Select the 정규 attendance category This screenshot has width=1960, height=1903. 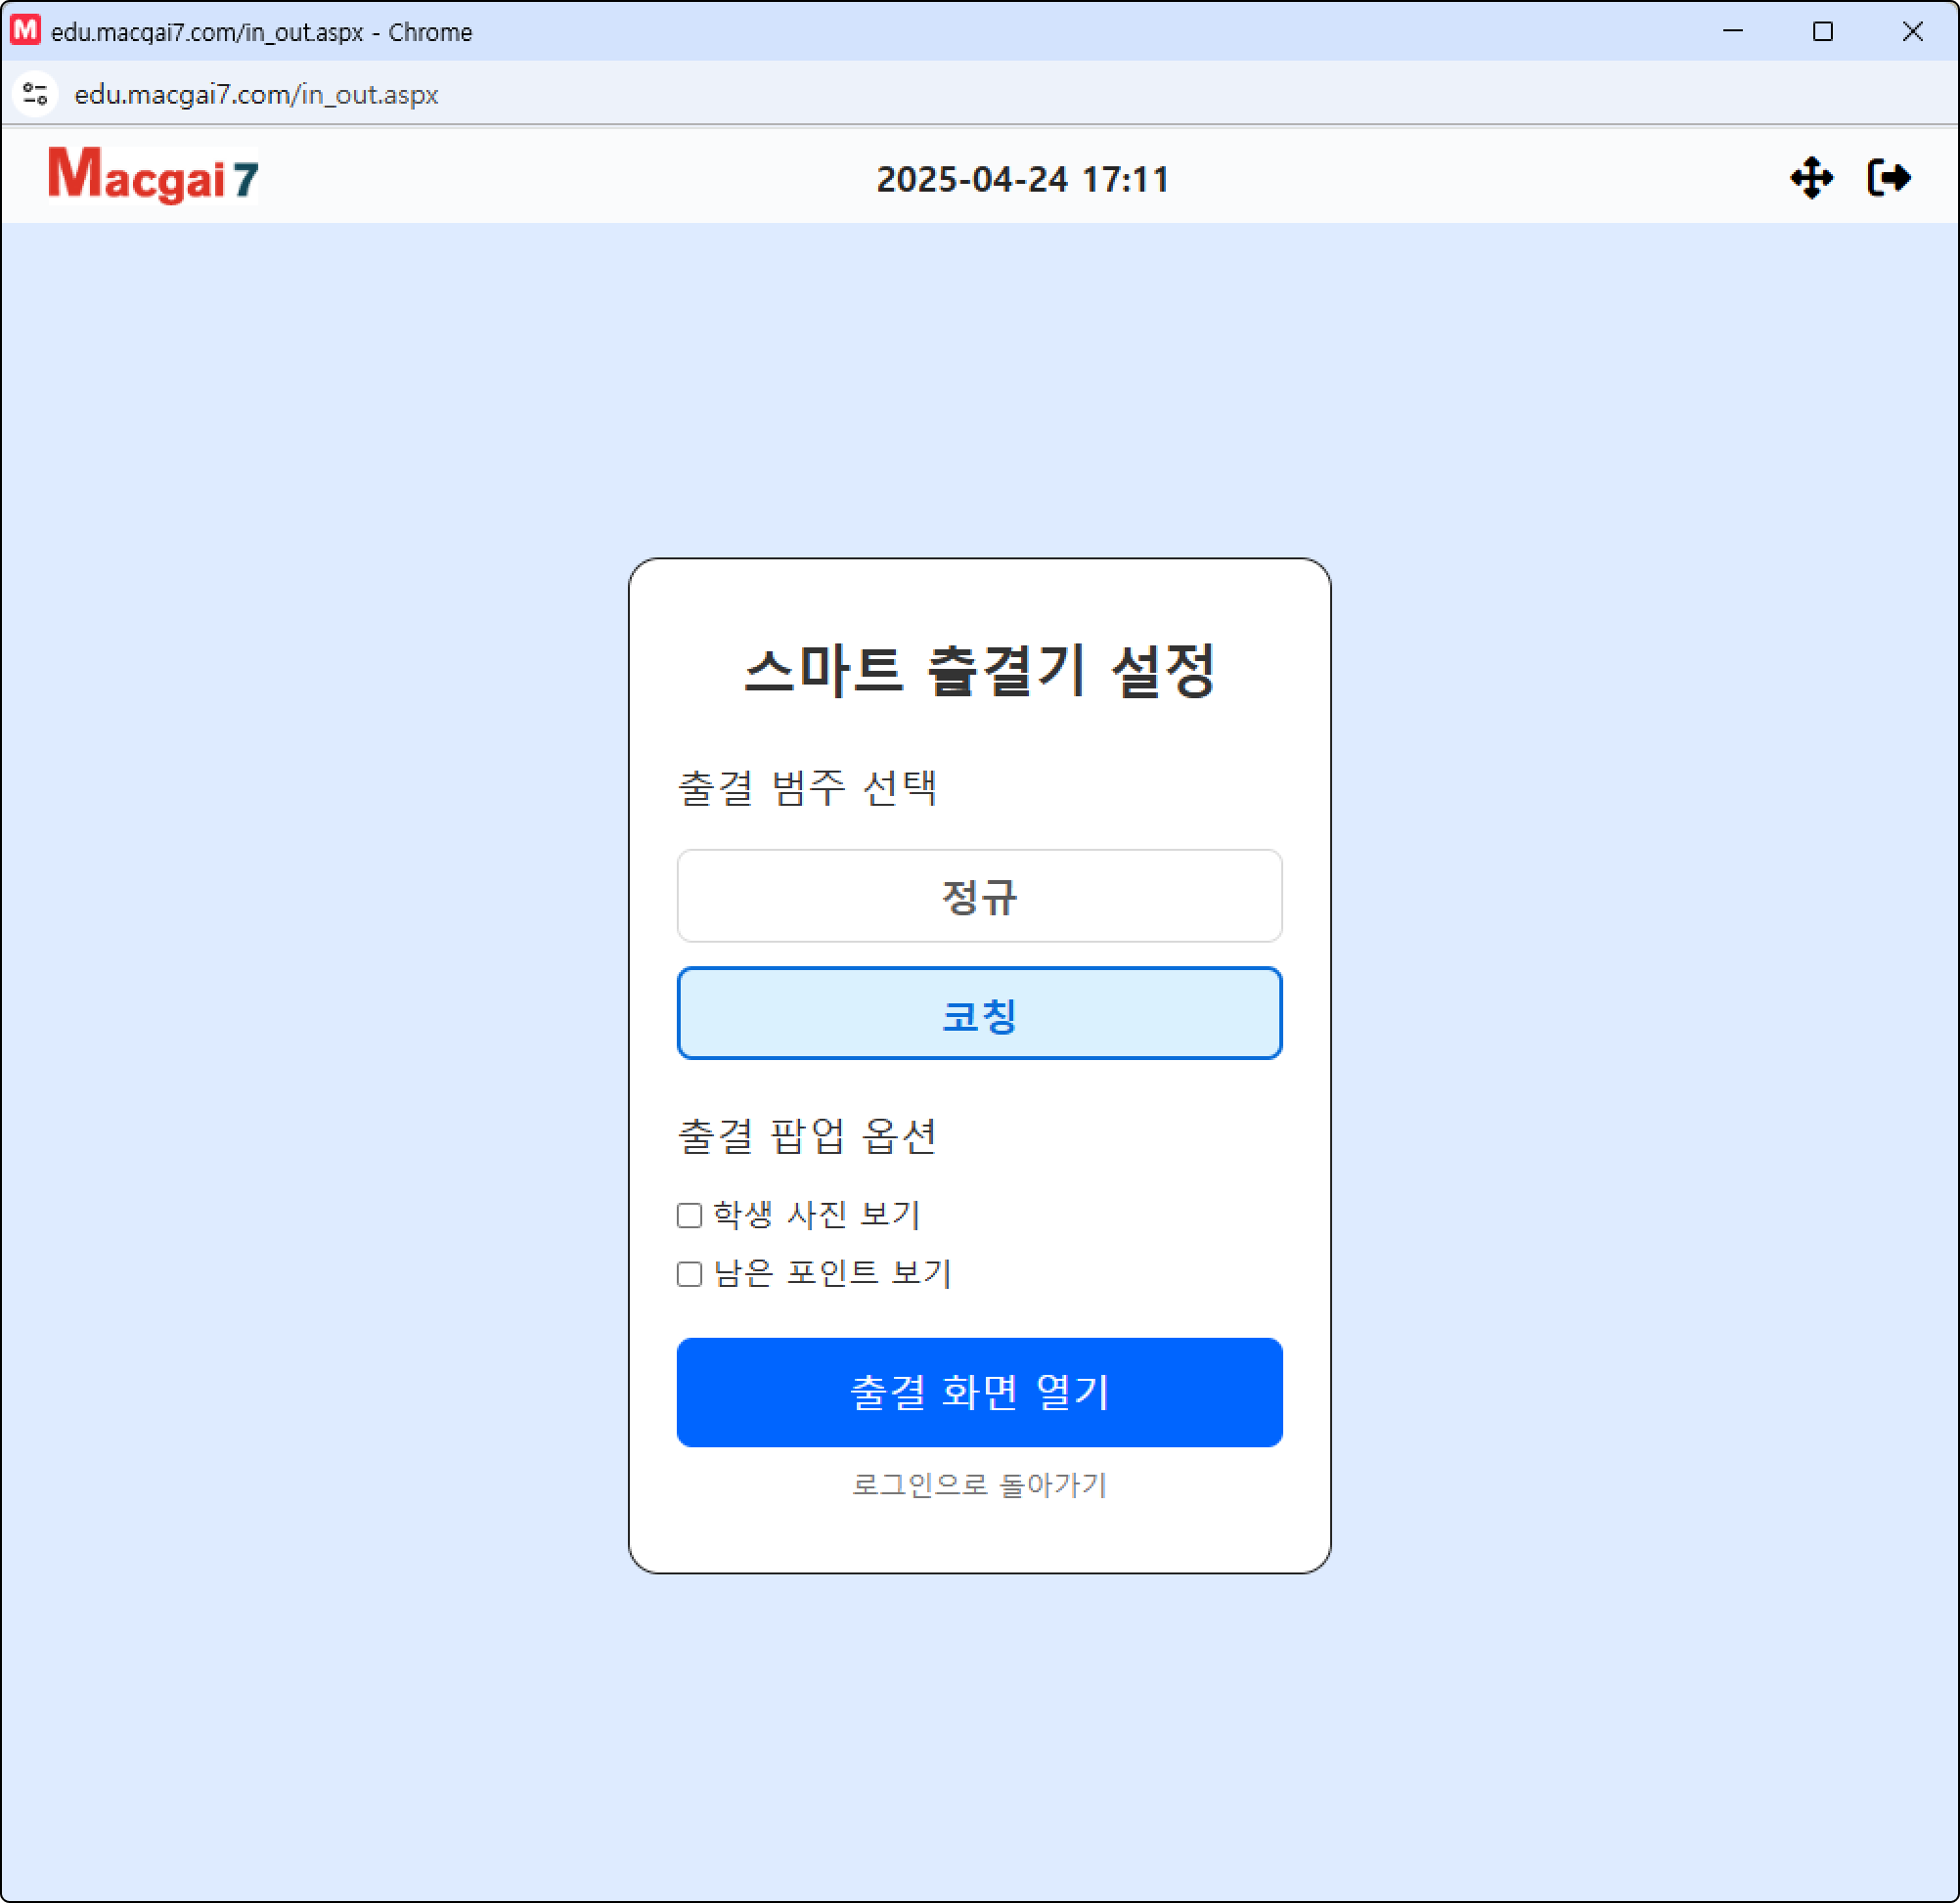tap(979, 895)
